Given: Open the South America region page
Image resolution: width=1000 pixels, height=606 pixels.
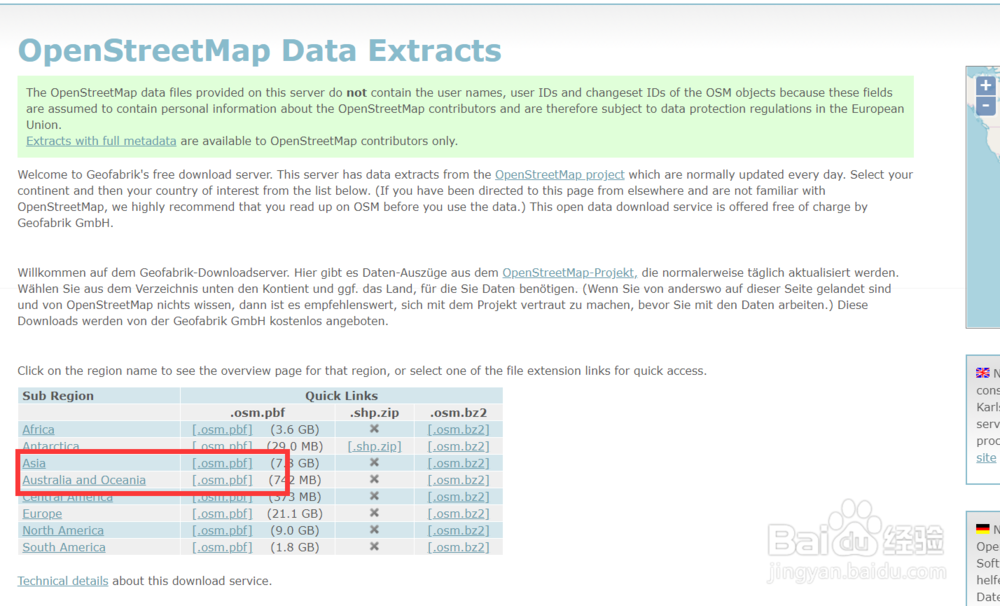Looking at the screenshot, I should coord(64,547).
